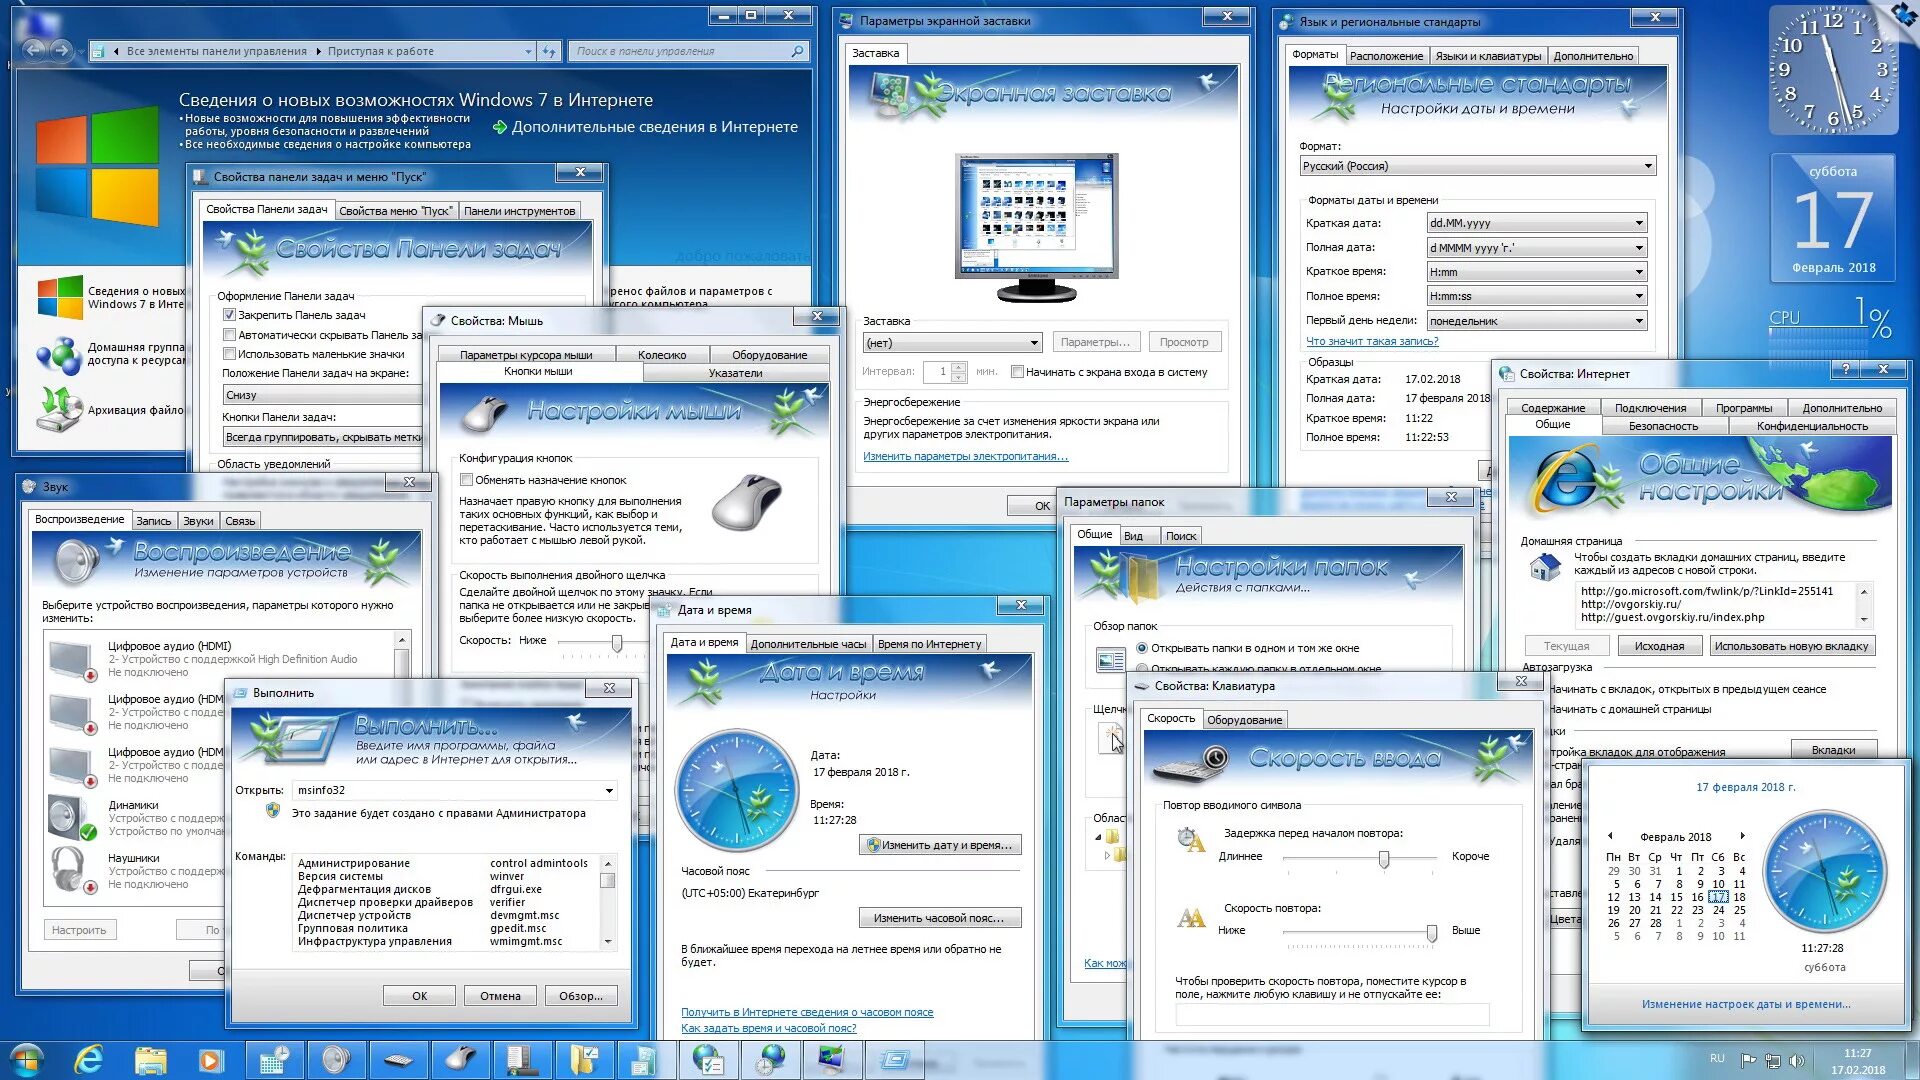
Task: Click the Sound speaker taskbar icon
Action: point(336,1059)
